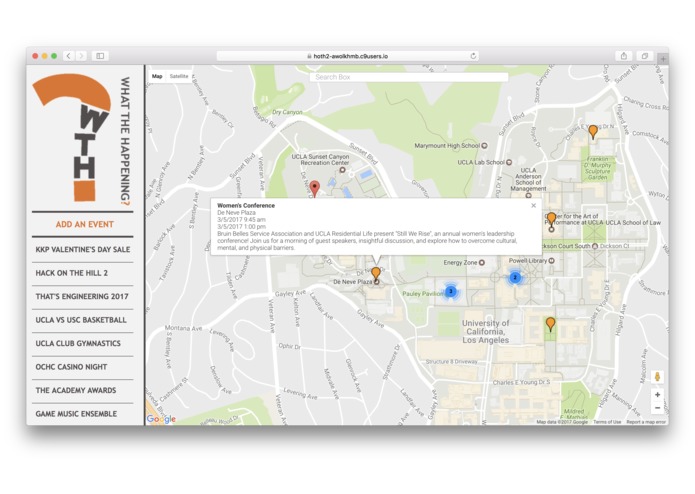Image resolution: width=695 pixels, height=494 pixels.
Task: Click the Marymount High School place icon
Action: 484,145
